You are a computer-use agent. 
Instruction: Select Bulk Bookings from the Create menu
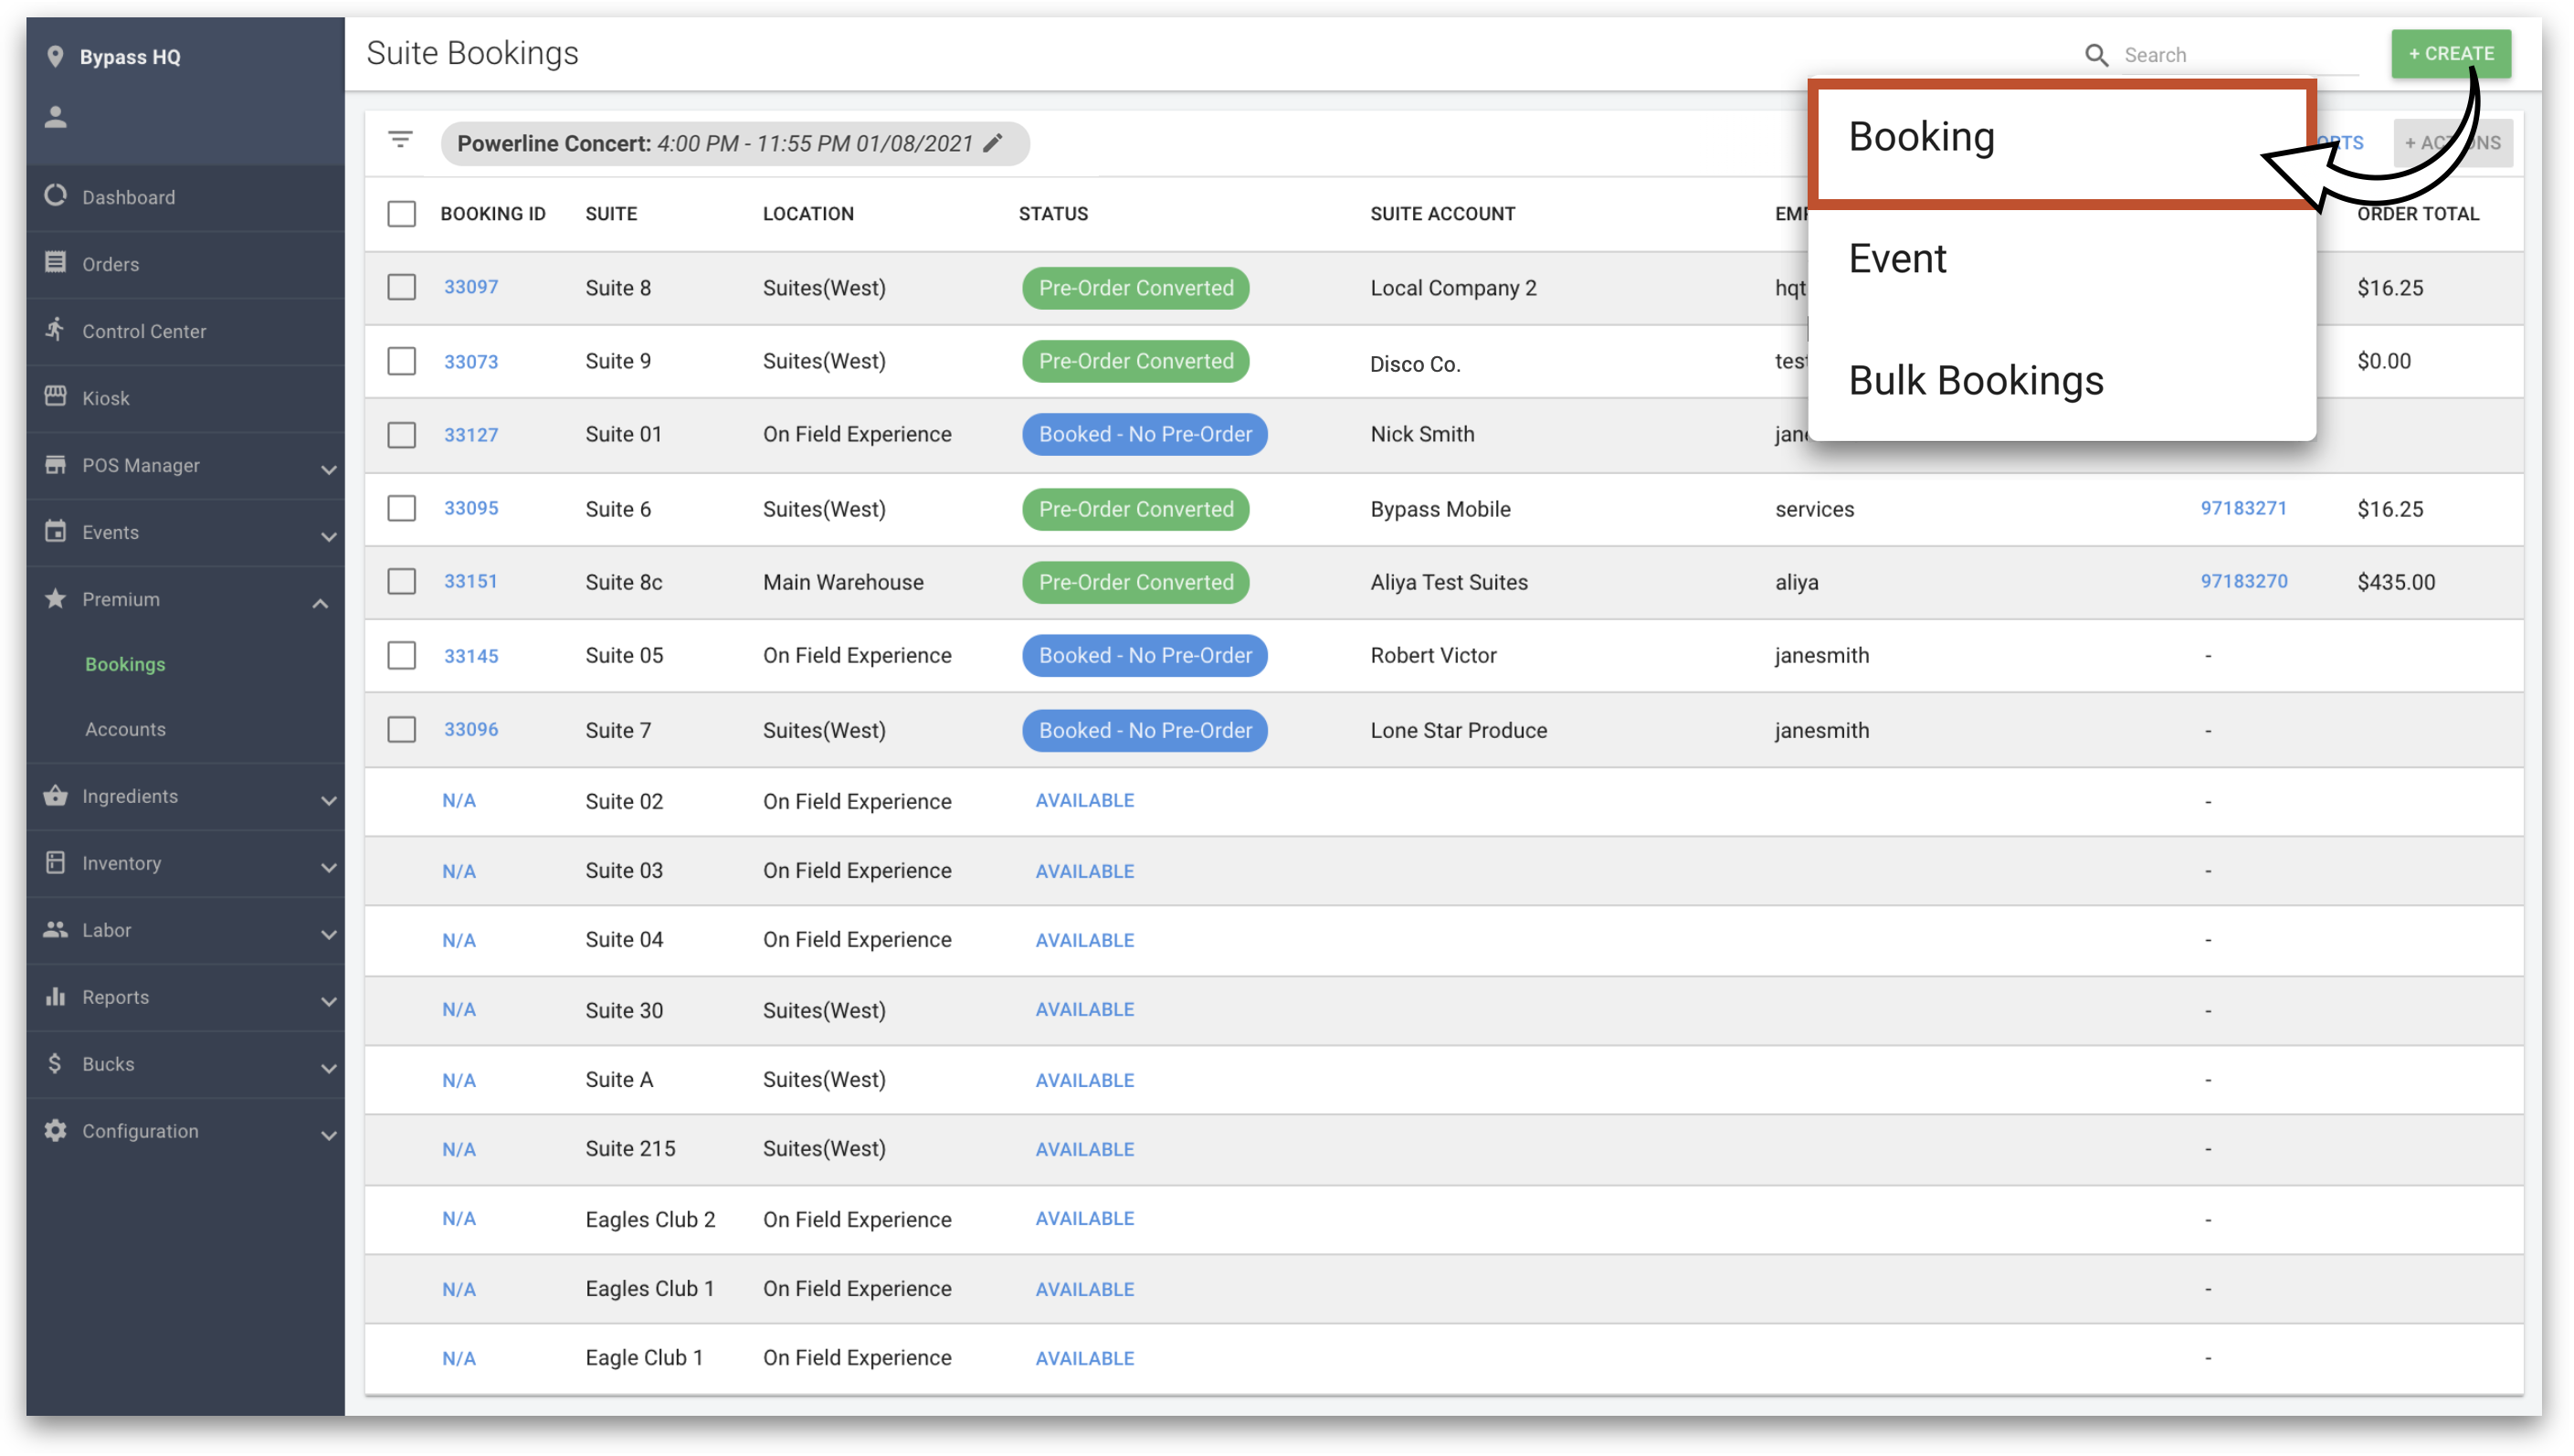2062,381
